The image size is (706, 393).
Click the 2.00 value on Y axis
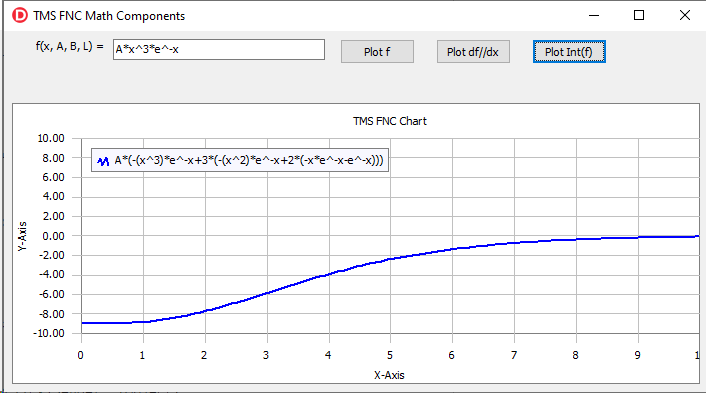coord(53,216)
